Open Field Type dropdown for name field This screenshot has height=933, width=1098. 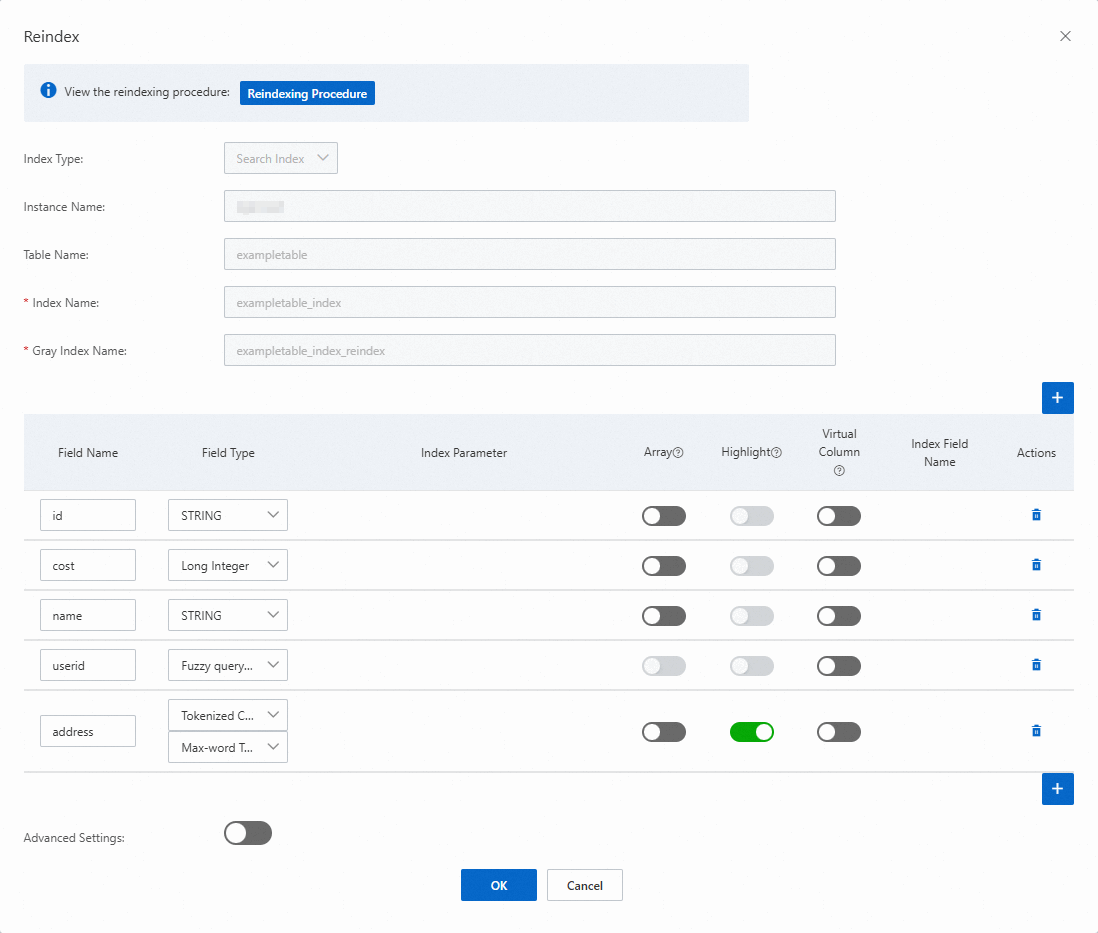click(228, 615)
